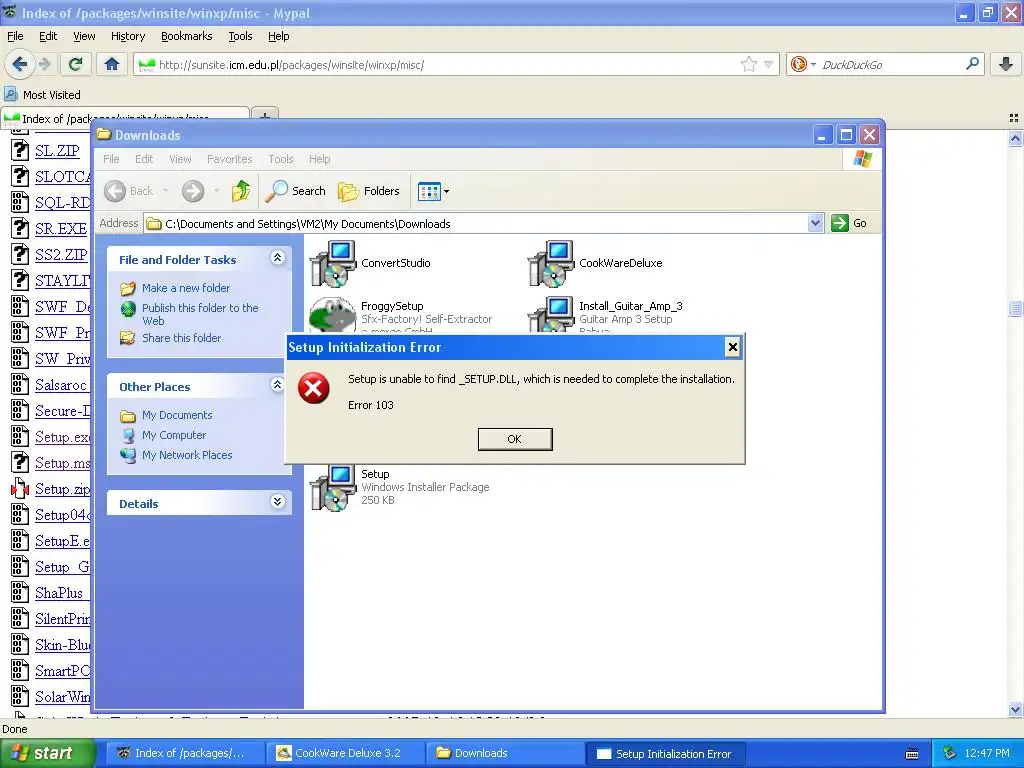Click the keyboard tray icon on the taskbar
Image resolution: width=1024 pixels, height=768 pixels.
click(912, 754)
